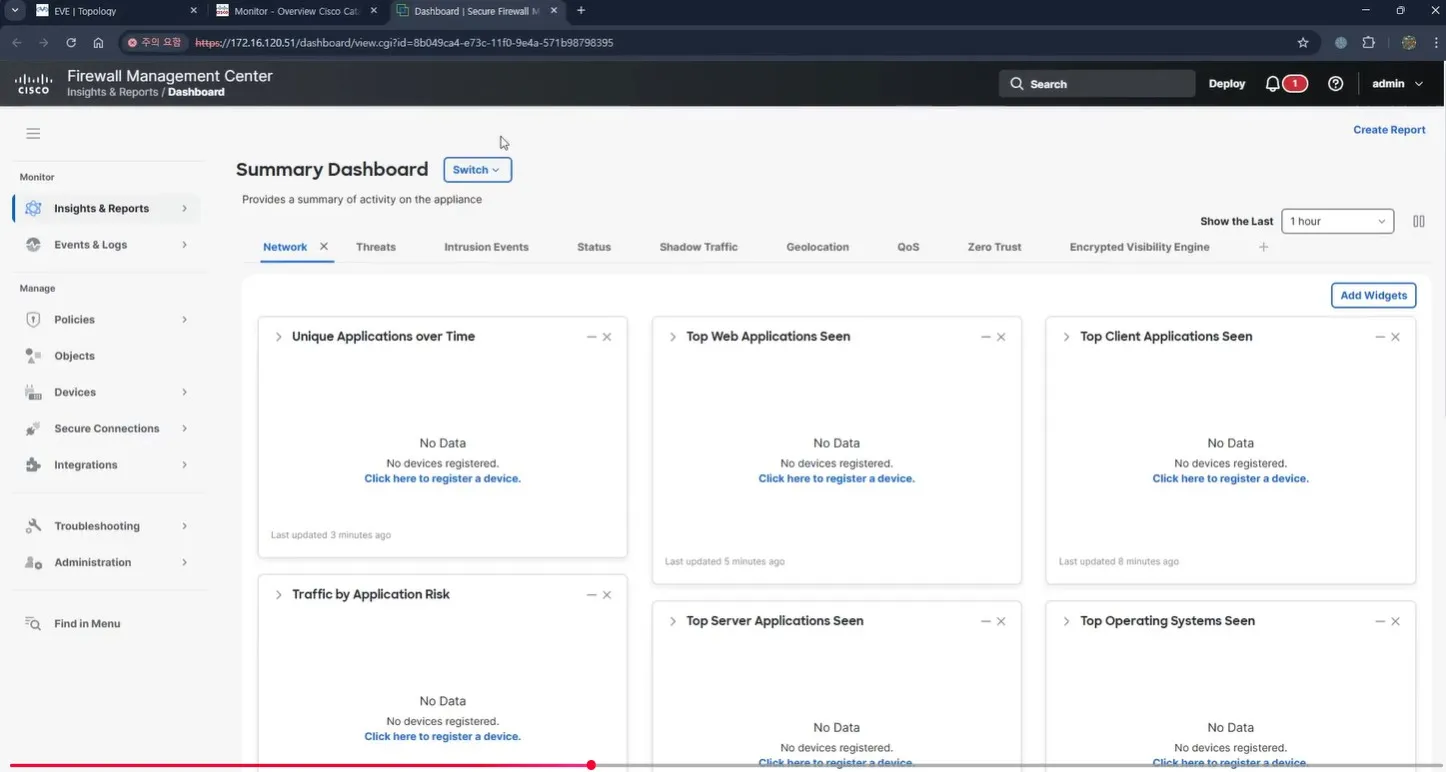The image size is (1446, 772).
Task: Register a device from Top Client Applications widget
Action: [1230, 479]
